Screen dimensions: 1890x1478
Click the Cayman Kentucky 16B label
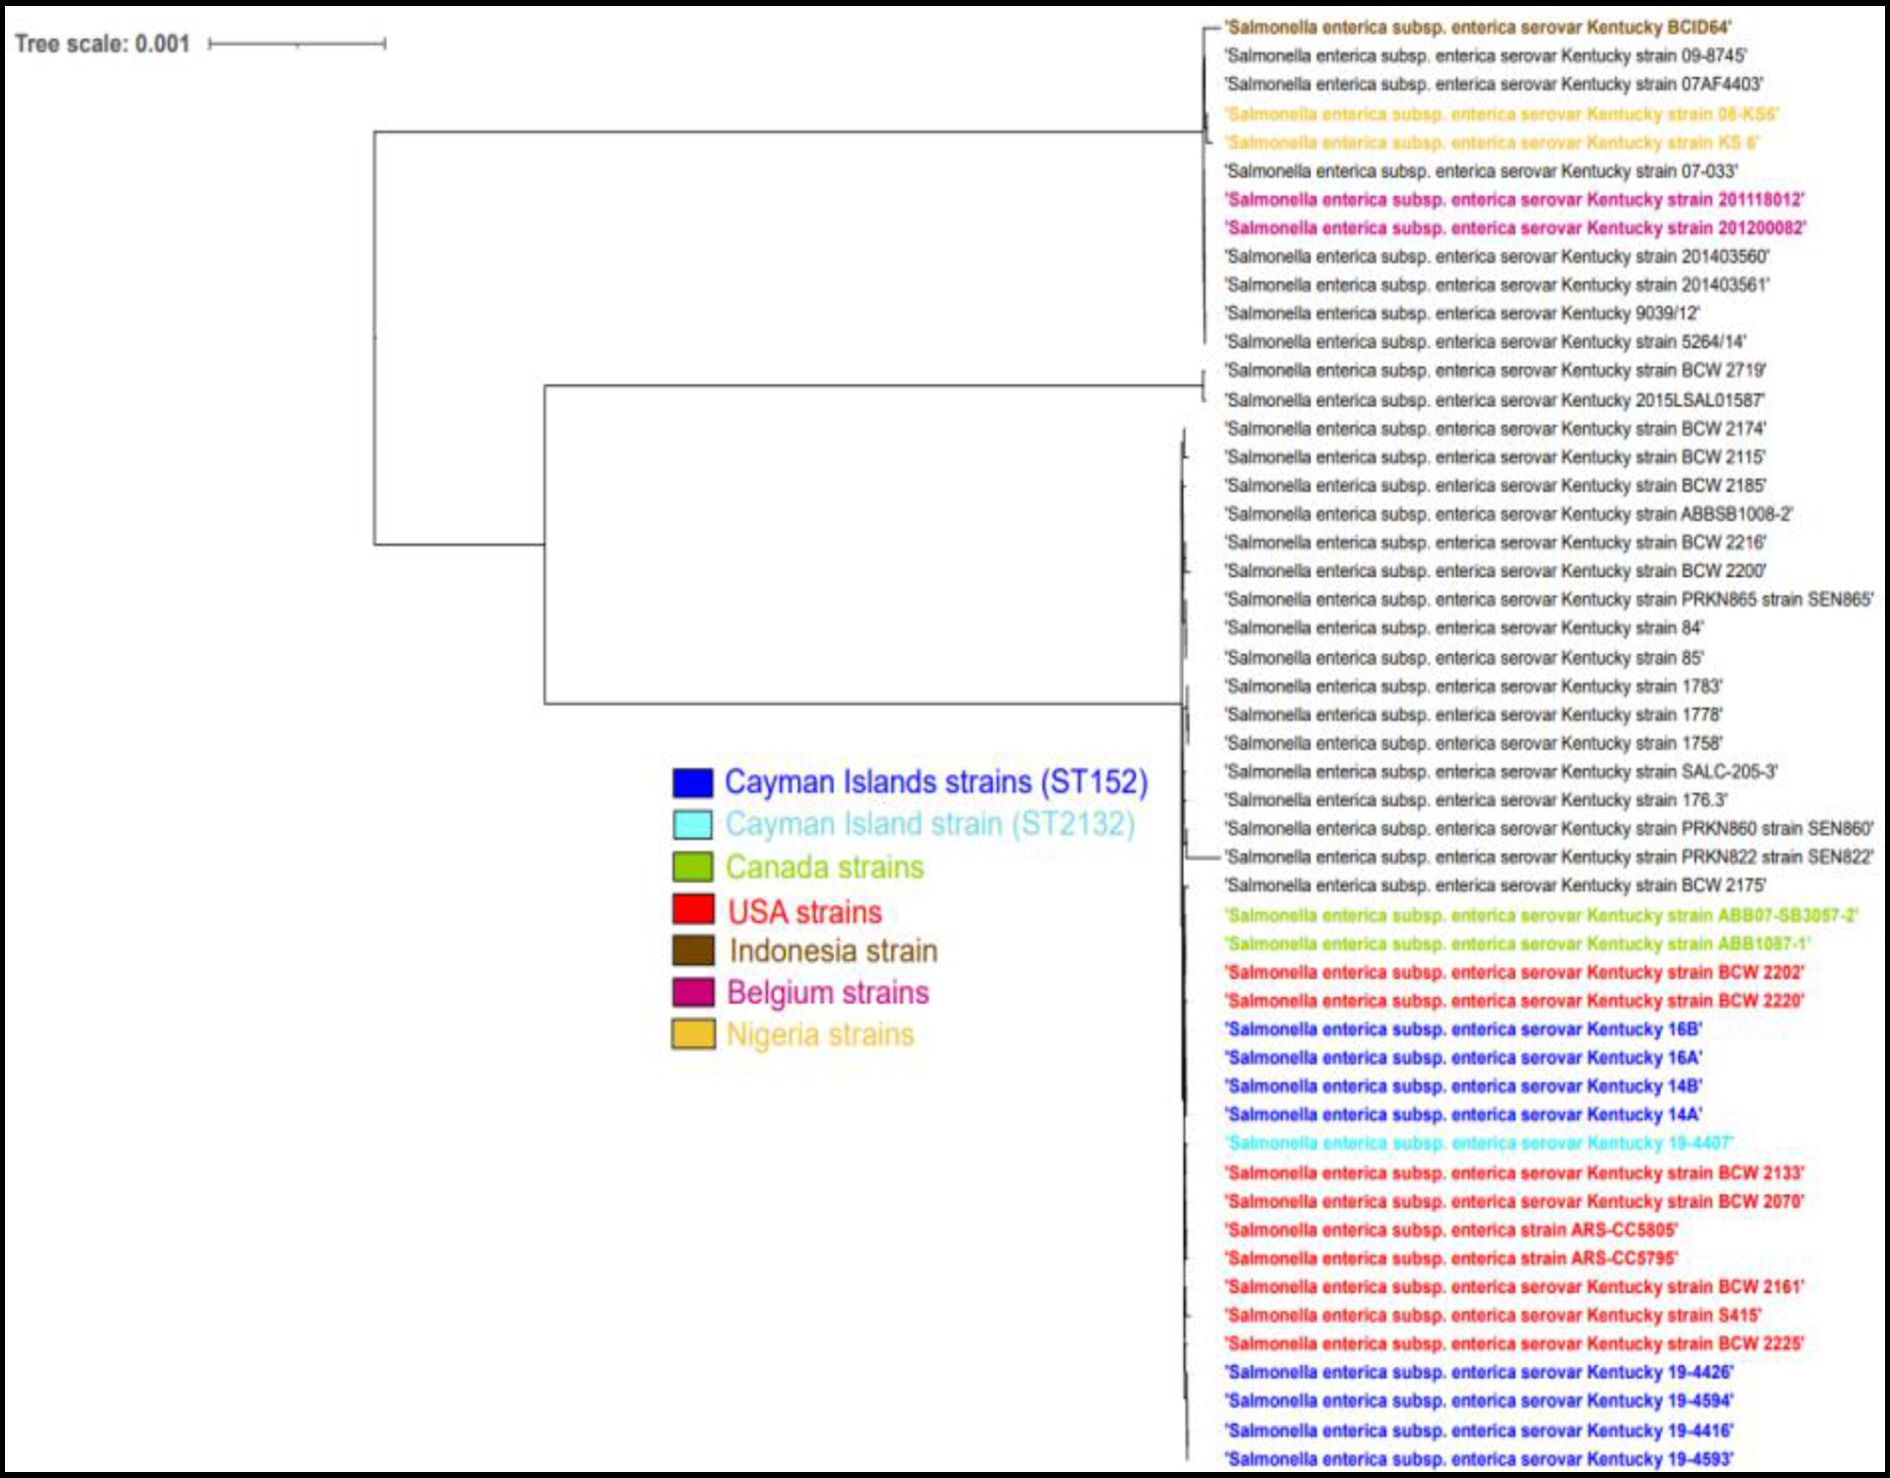1464,1029
